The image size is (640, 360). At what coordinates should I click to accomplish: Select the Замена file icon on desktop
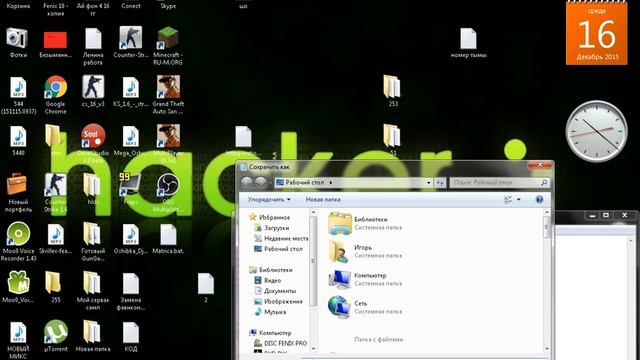[x=131, y=283]
